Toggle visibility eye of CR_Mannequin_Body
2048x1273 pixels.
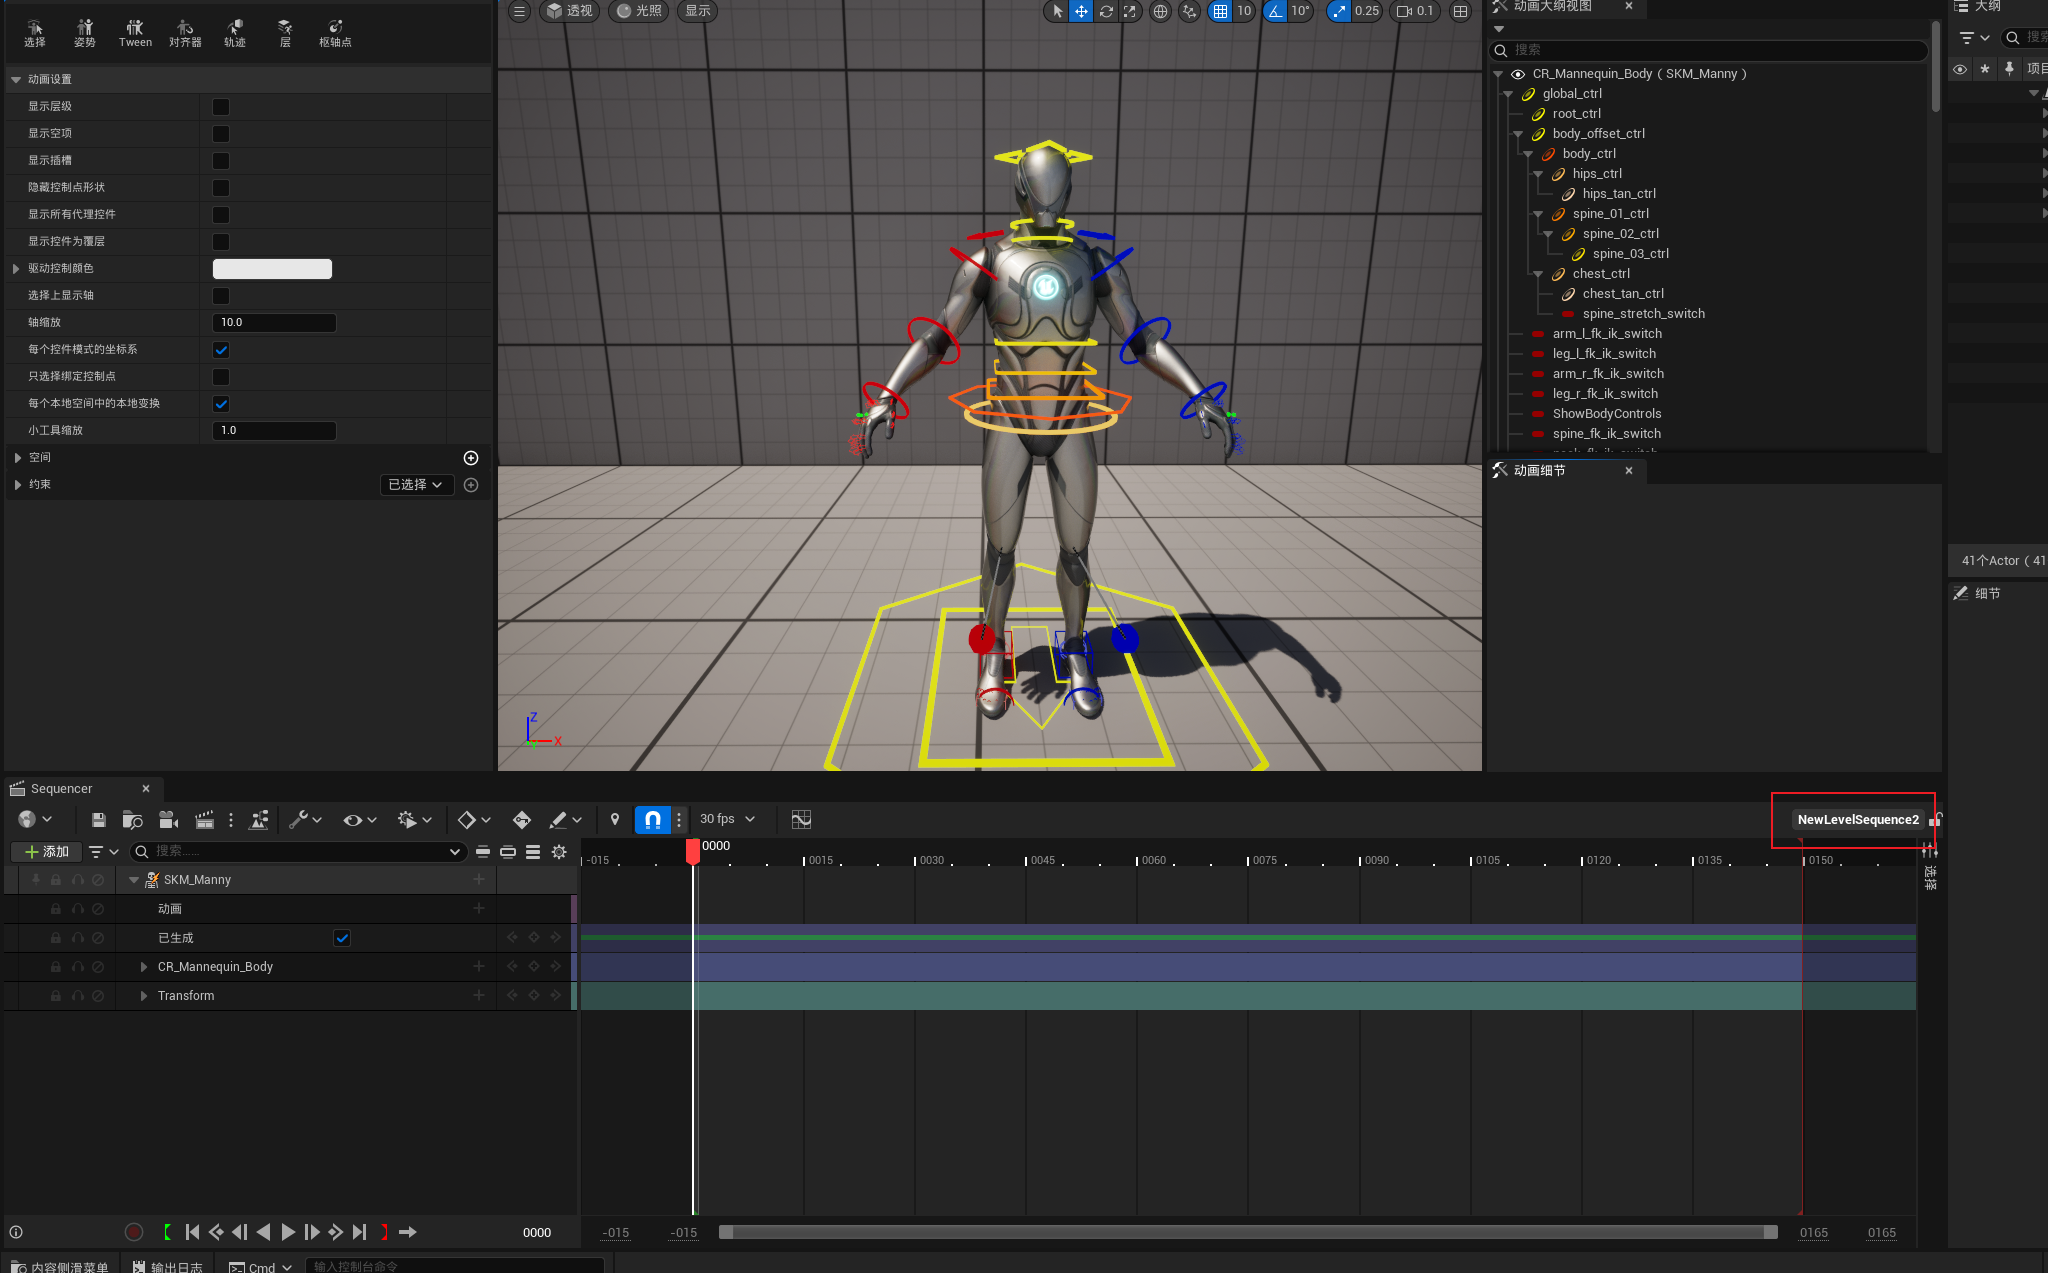(1518, 74)
